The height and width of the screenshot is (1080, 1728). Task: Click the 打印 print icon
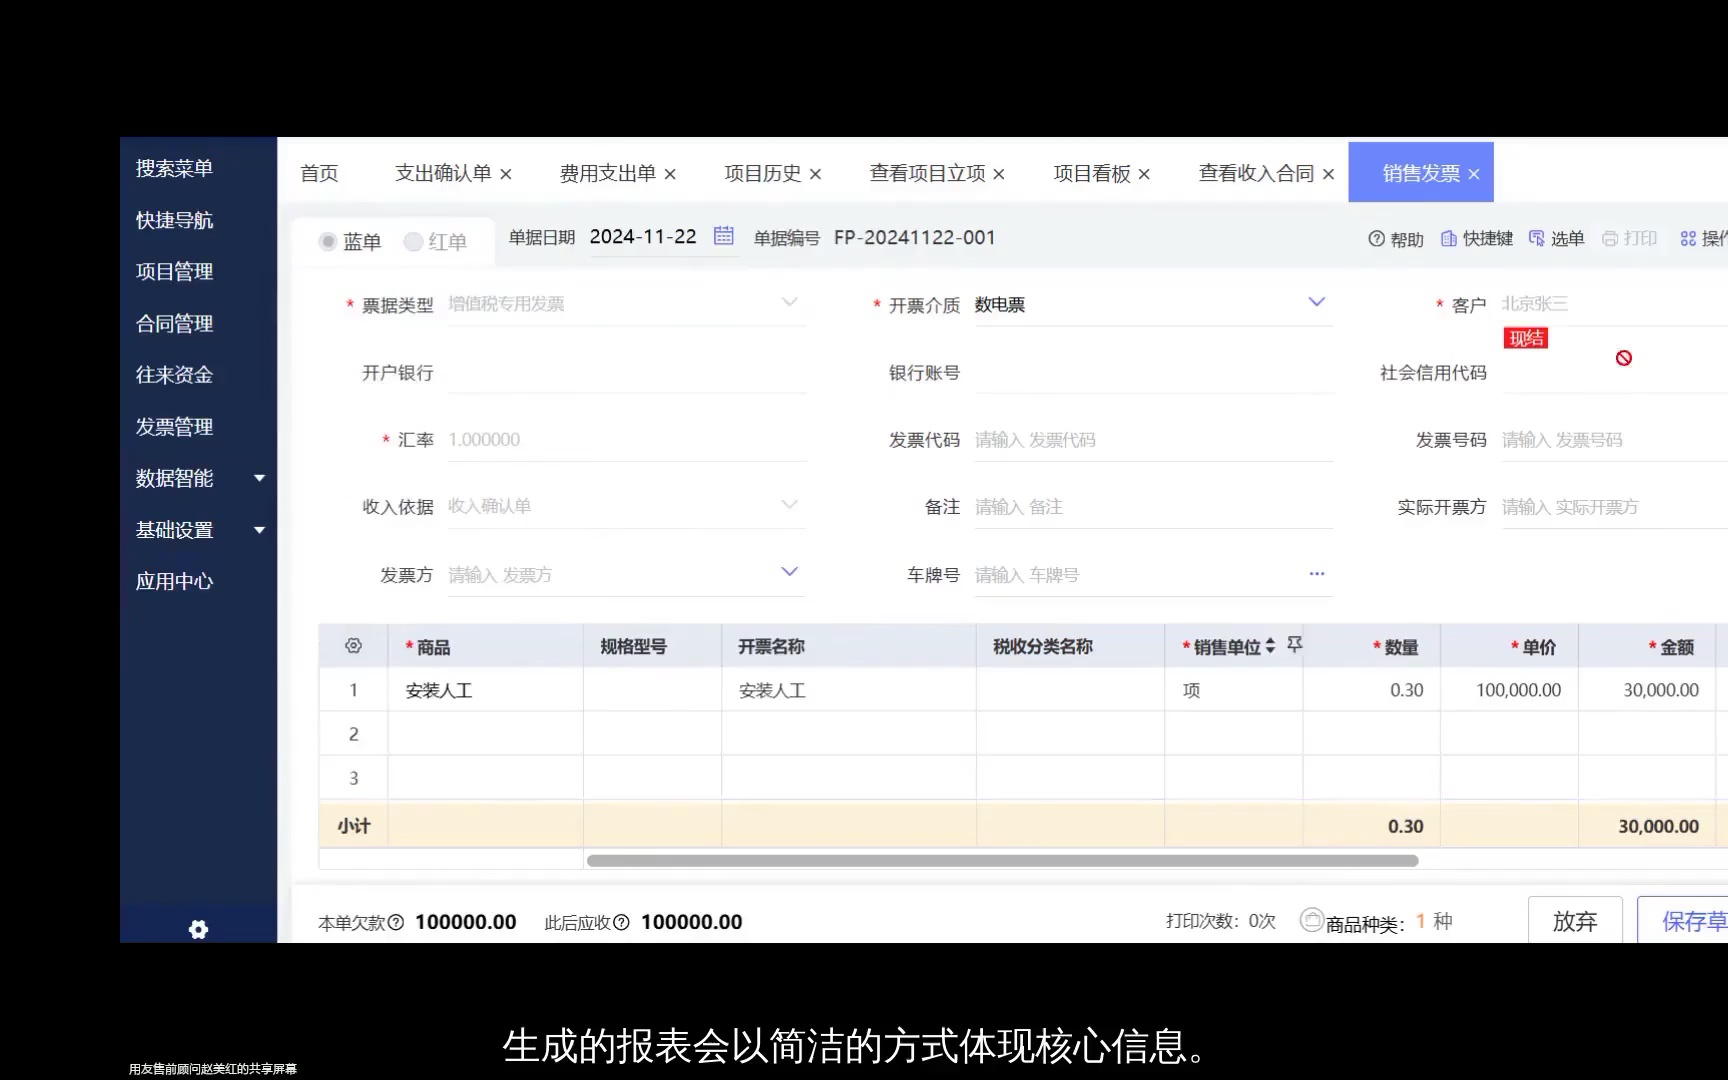[x=1610, y=238]
